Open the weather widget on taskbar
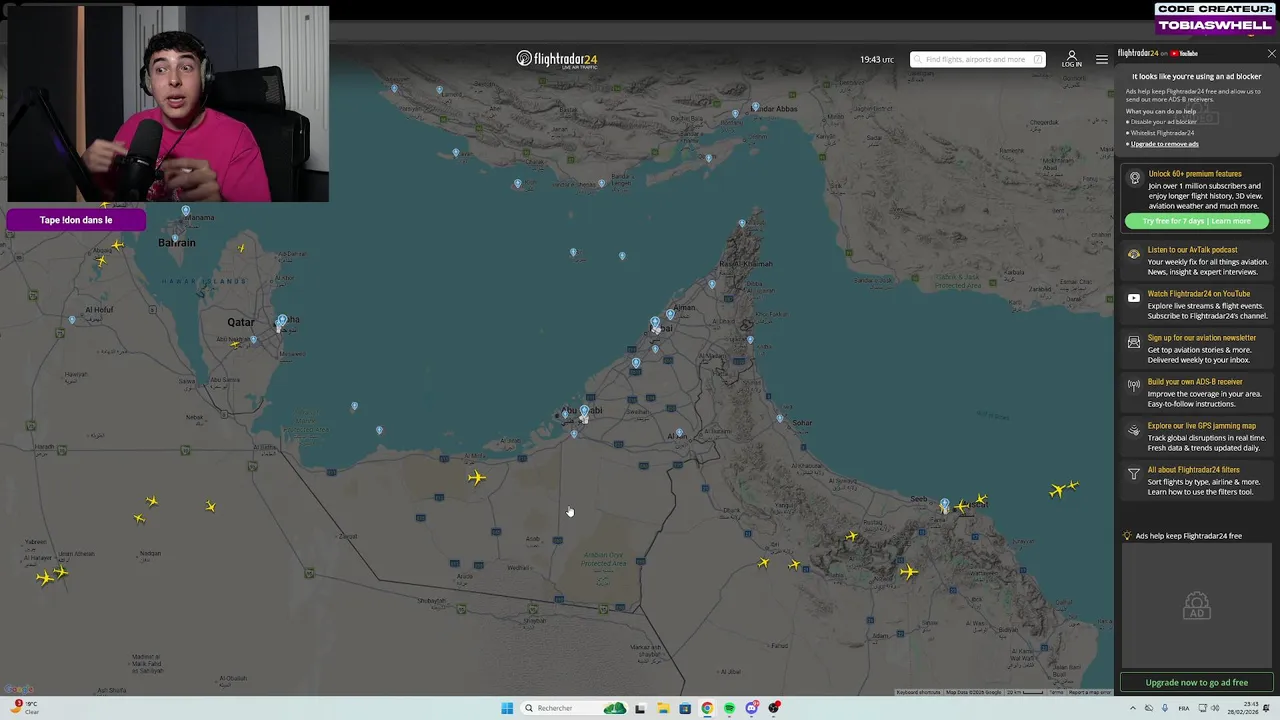This screenshot has width=1280, height=720. tap(22, 707)
